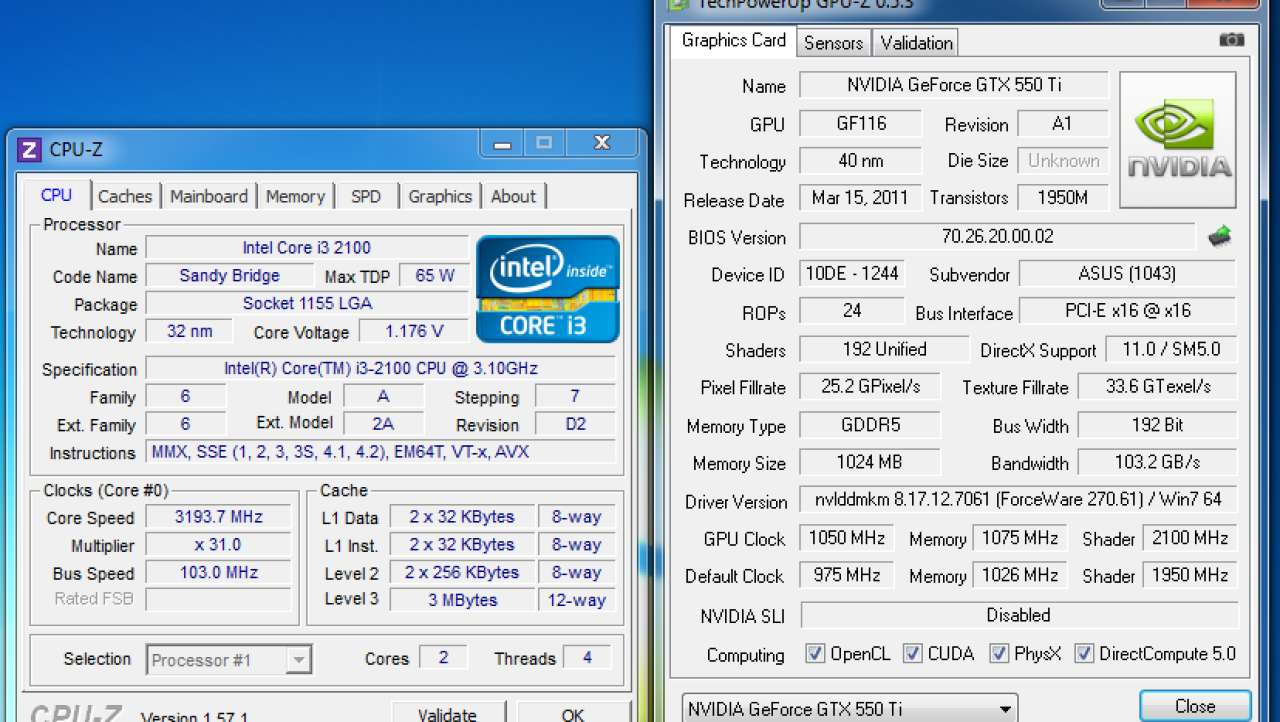1280x722 pixels.
Task: Open the Validation tab in GPU-Z
Action: coord(916,42)
